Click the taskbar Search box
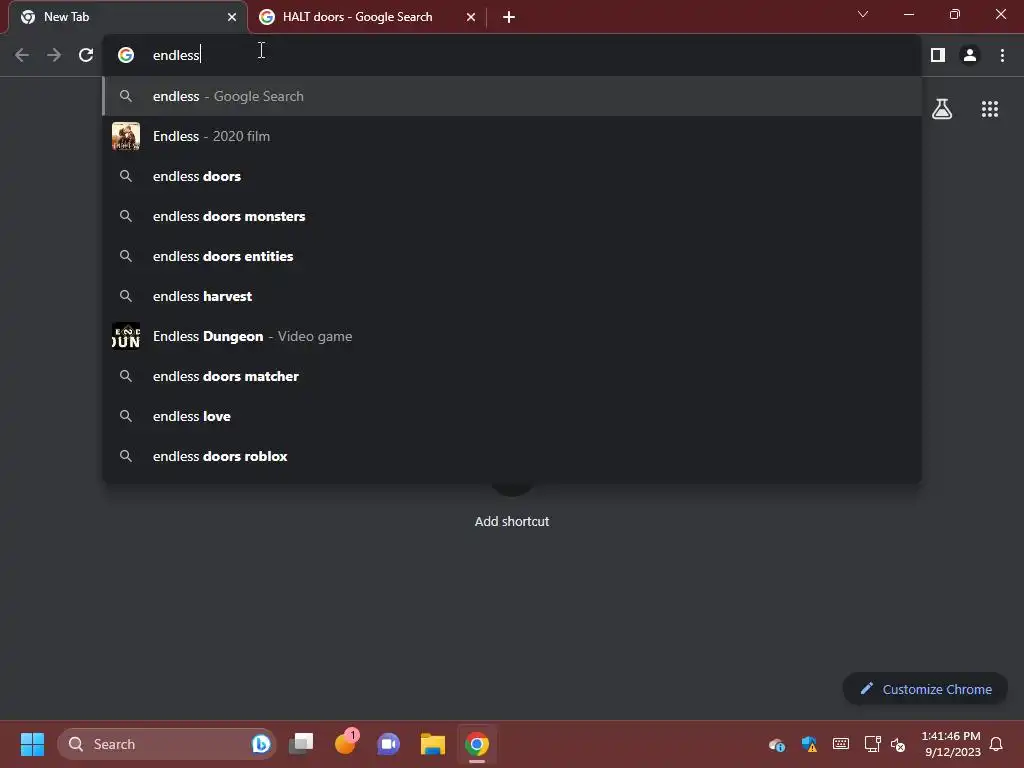 pyautogui.click(x=167, y=744)
